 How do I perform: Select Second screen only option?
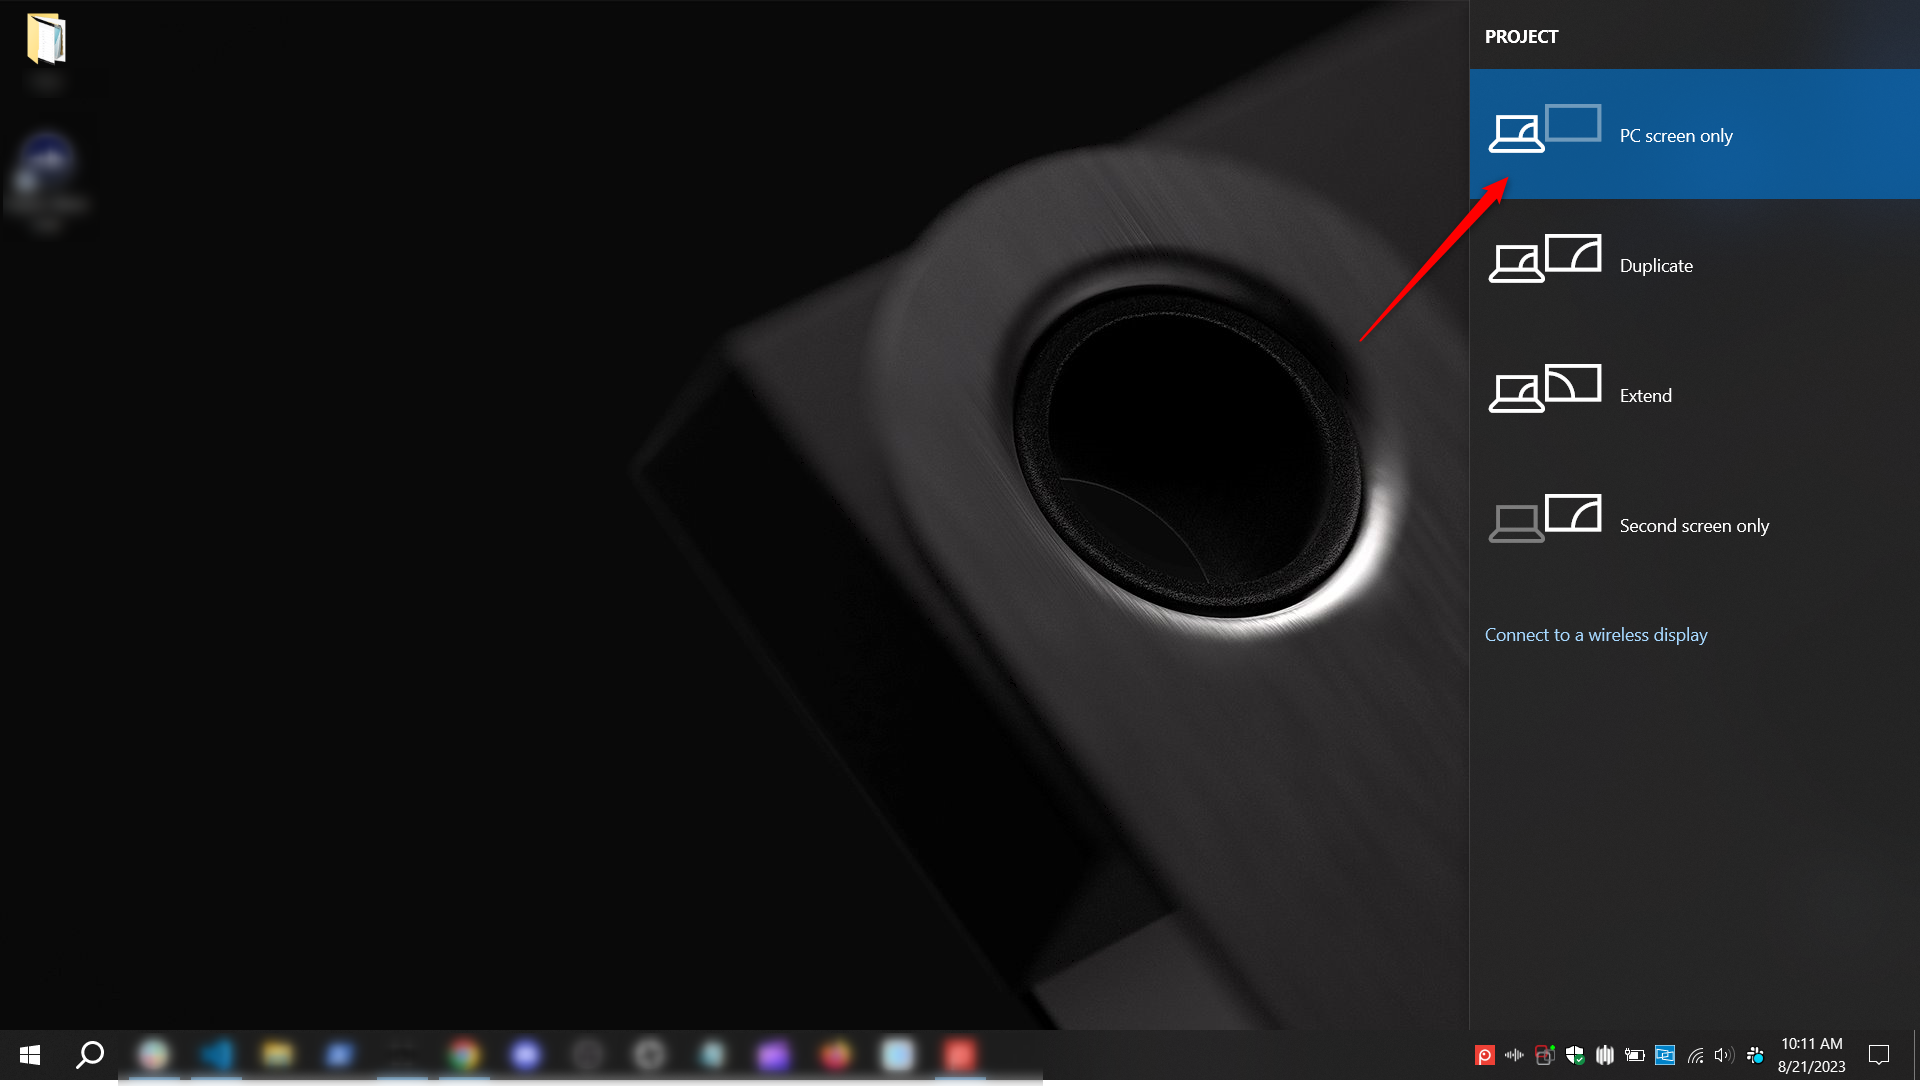point(1693,525)
